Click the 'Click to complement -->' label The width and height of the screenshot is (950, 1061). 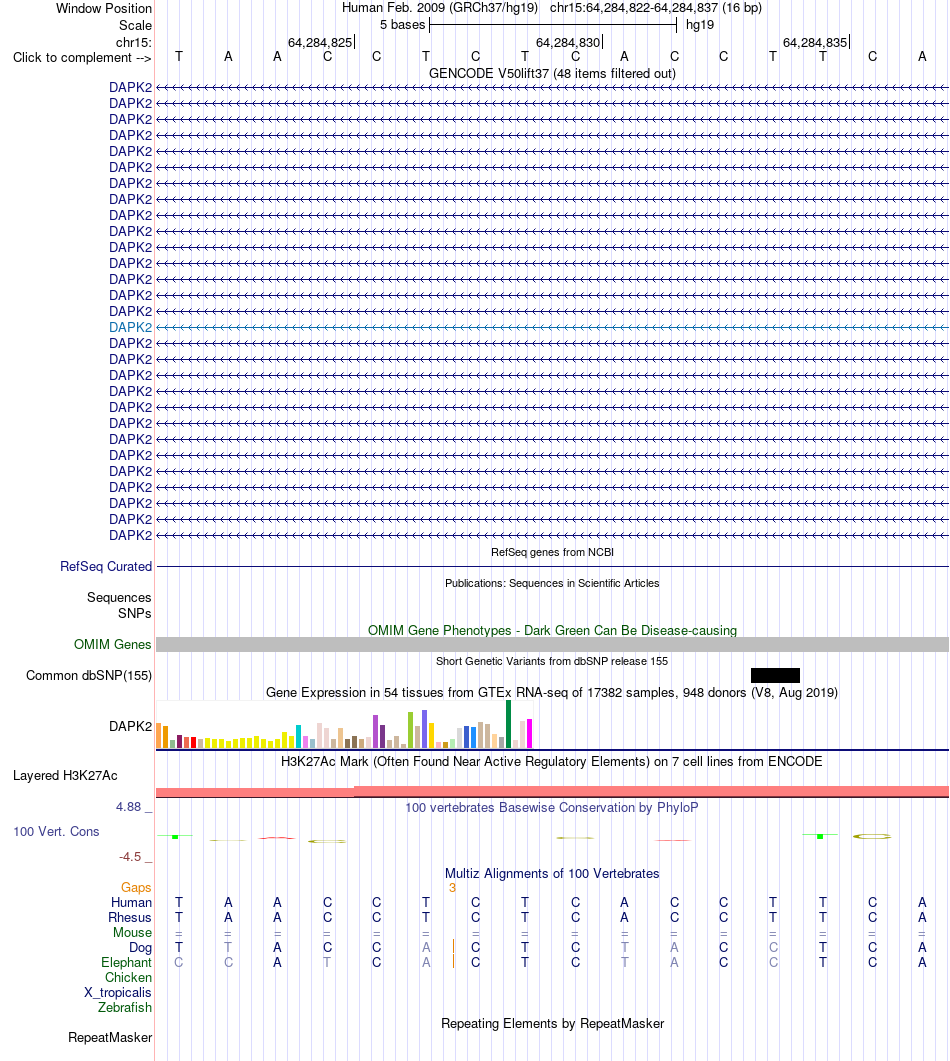point(82,58)
